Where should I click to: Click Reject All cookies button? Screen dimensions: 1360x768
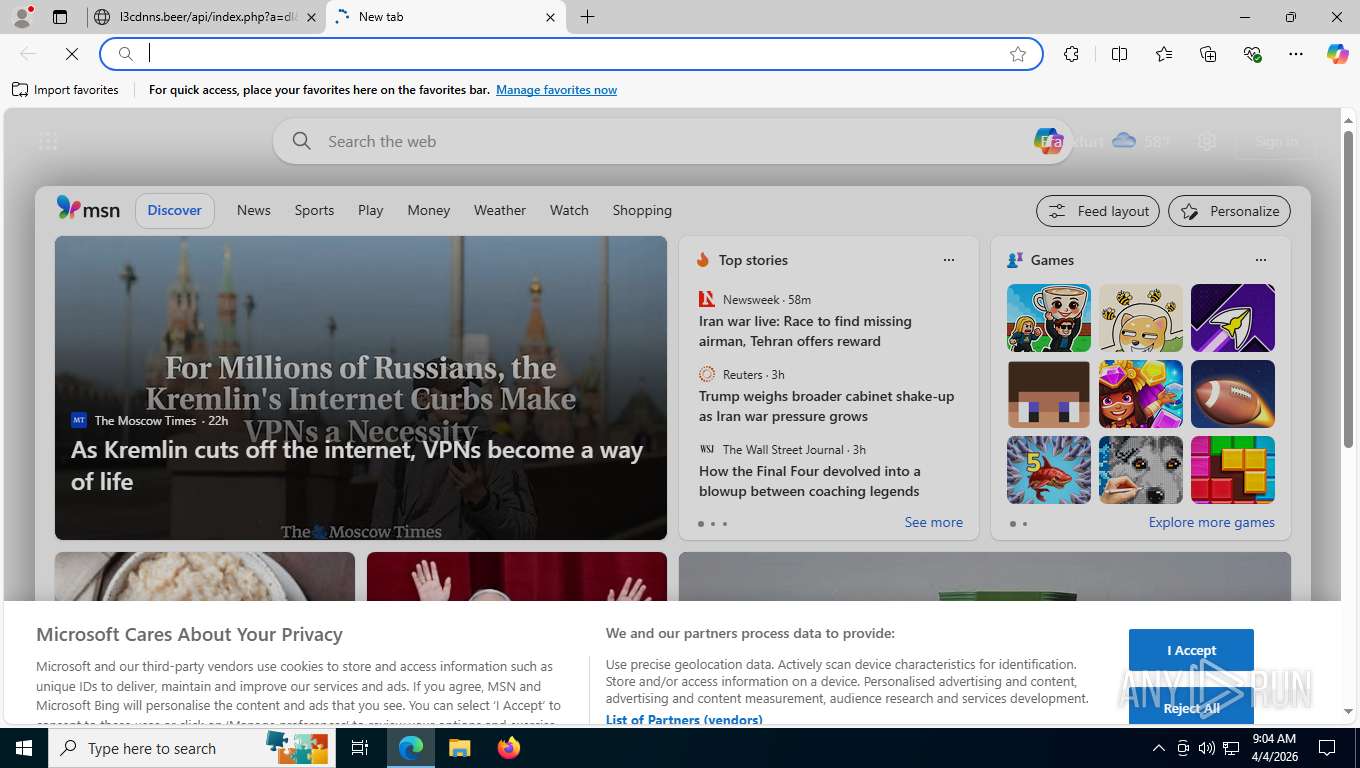click(x=1191, y=705)
